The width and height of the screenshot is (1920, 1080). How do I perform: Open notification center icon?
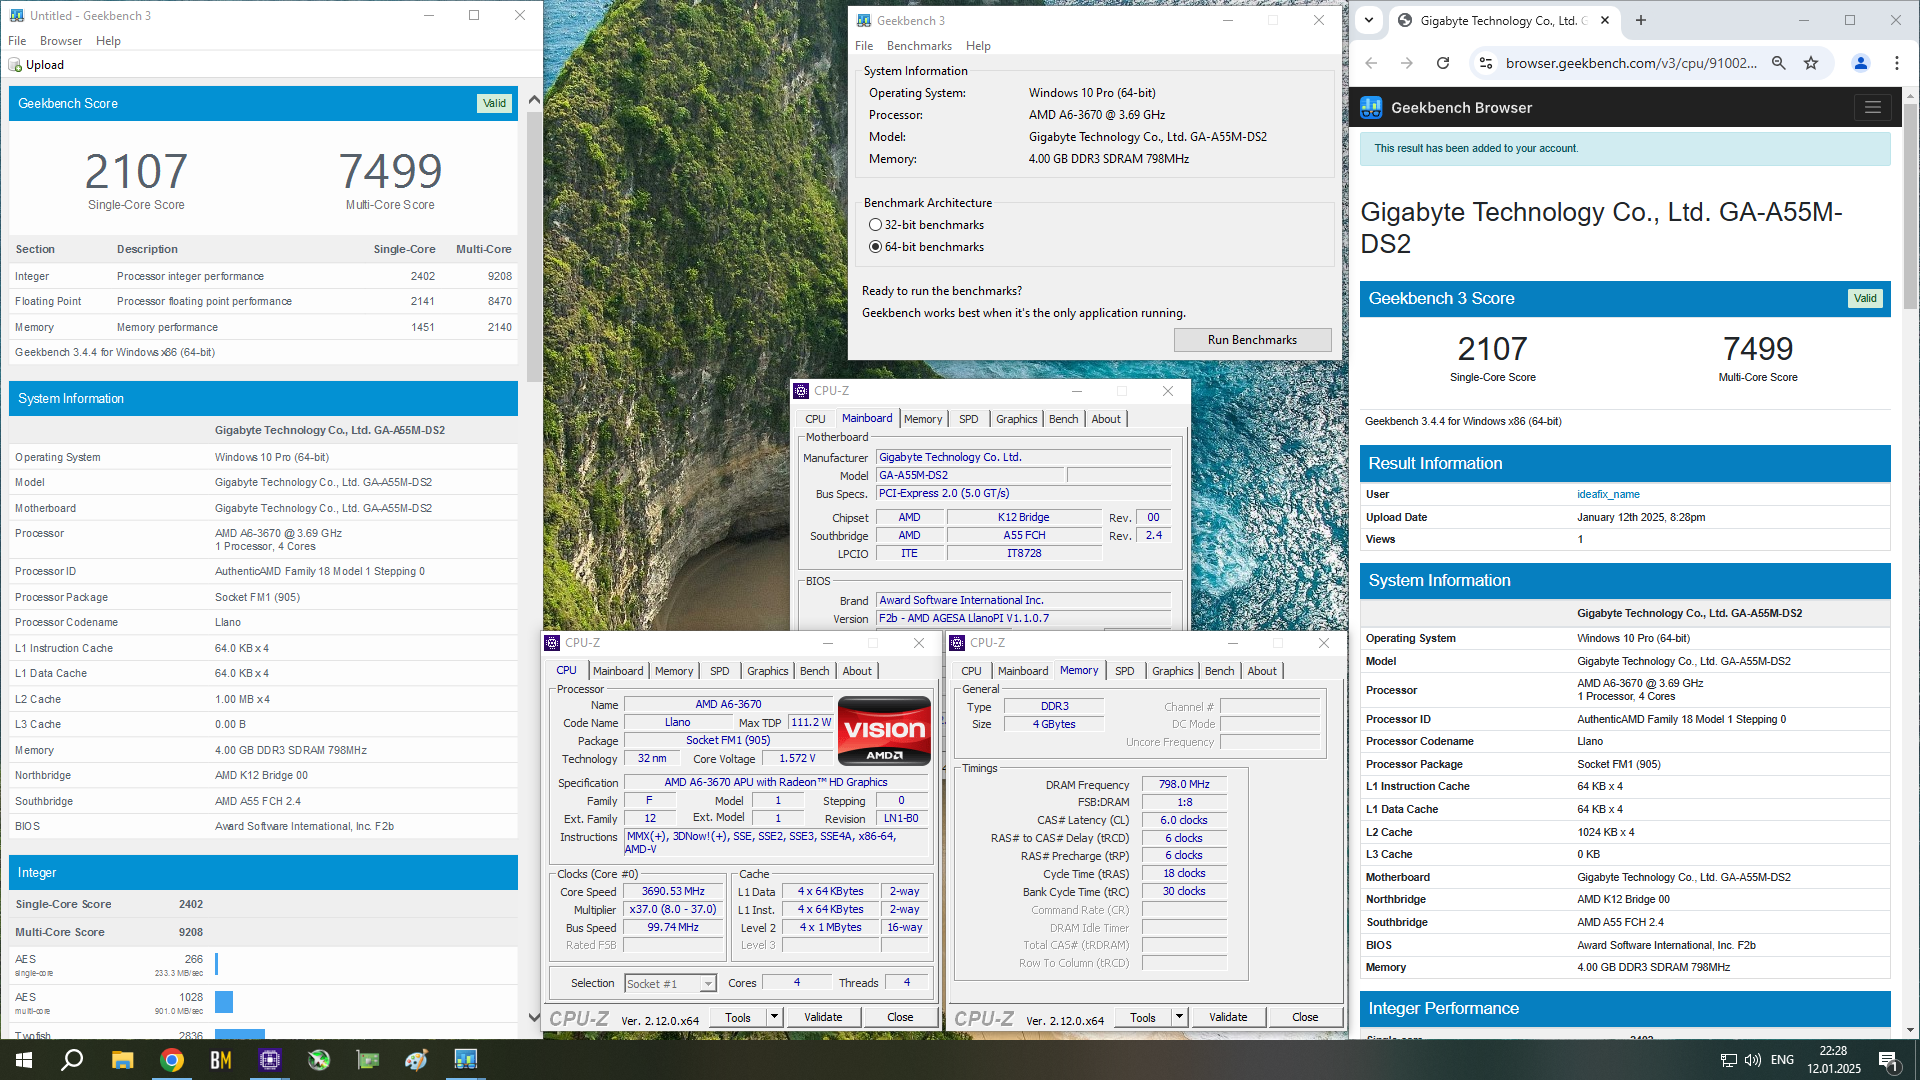1889,1060
